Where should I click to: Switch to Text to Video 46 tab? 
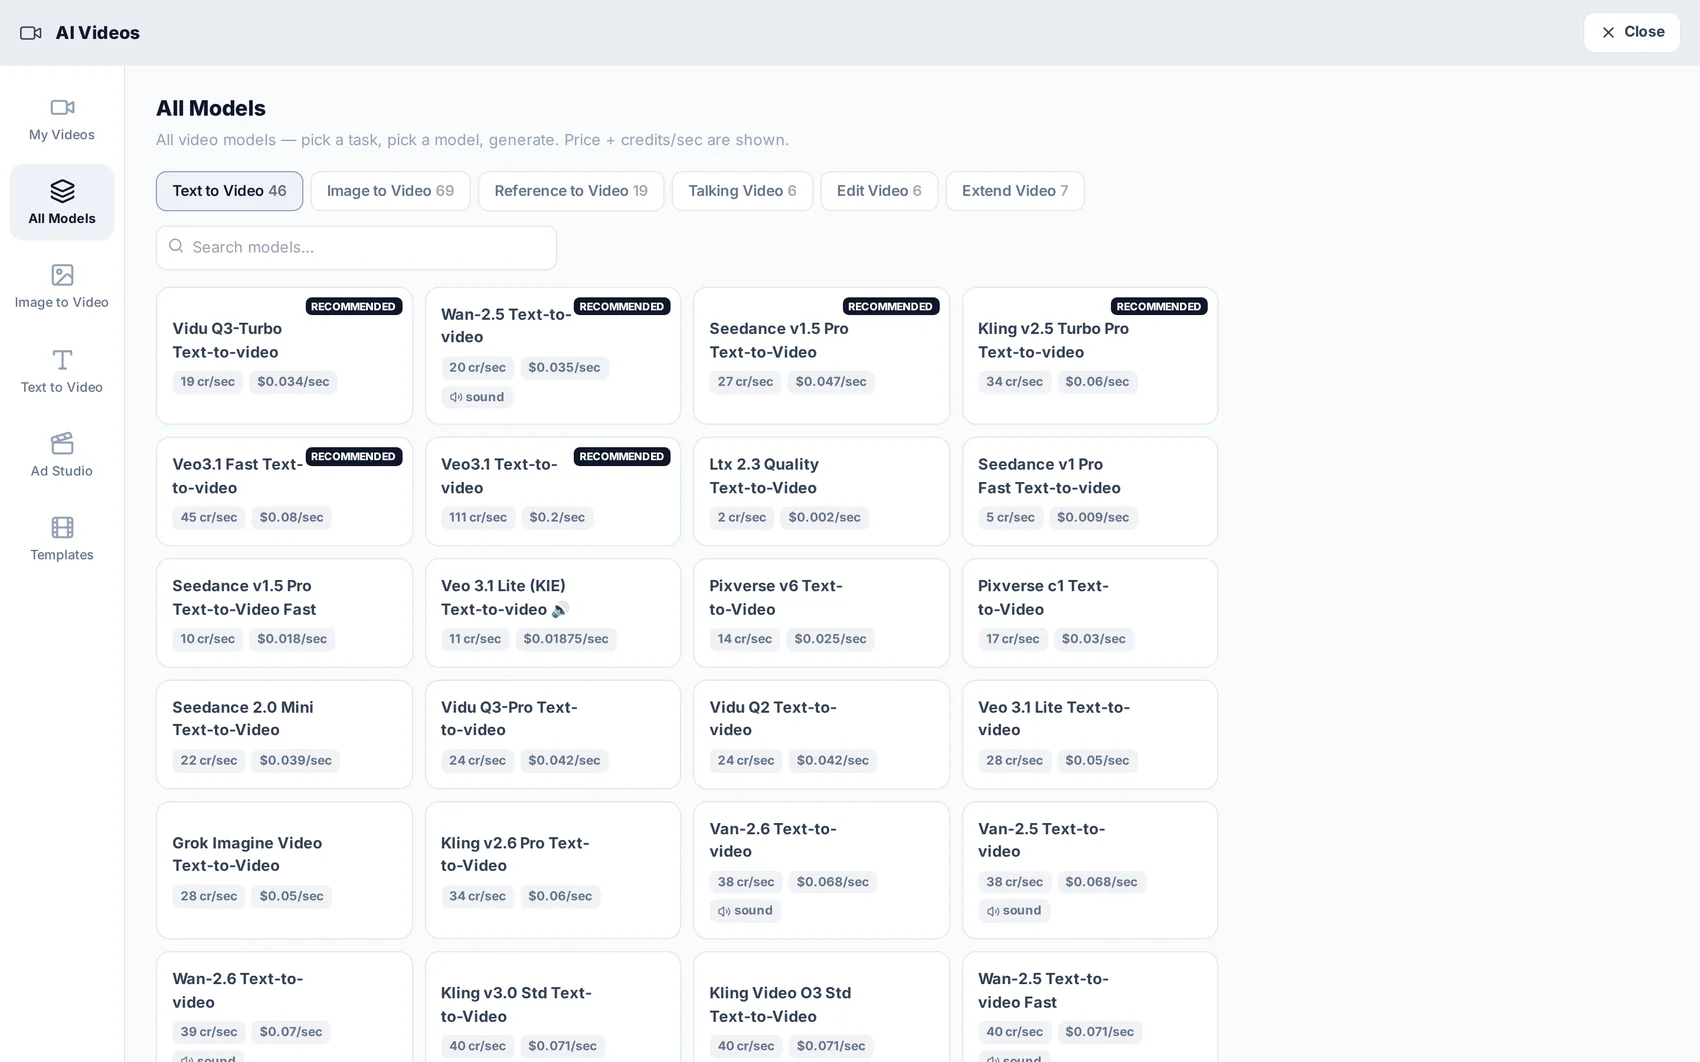point(229,191)
